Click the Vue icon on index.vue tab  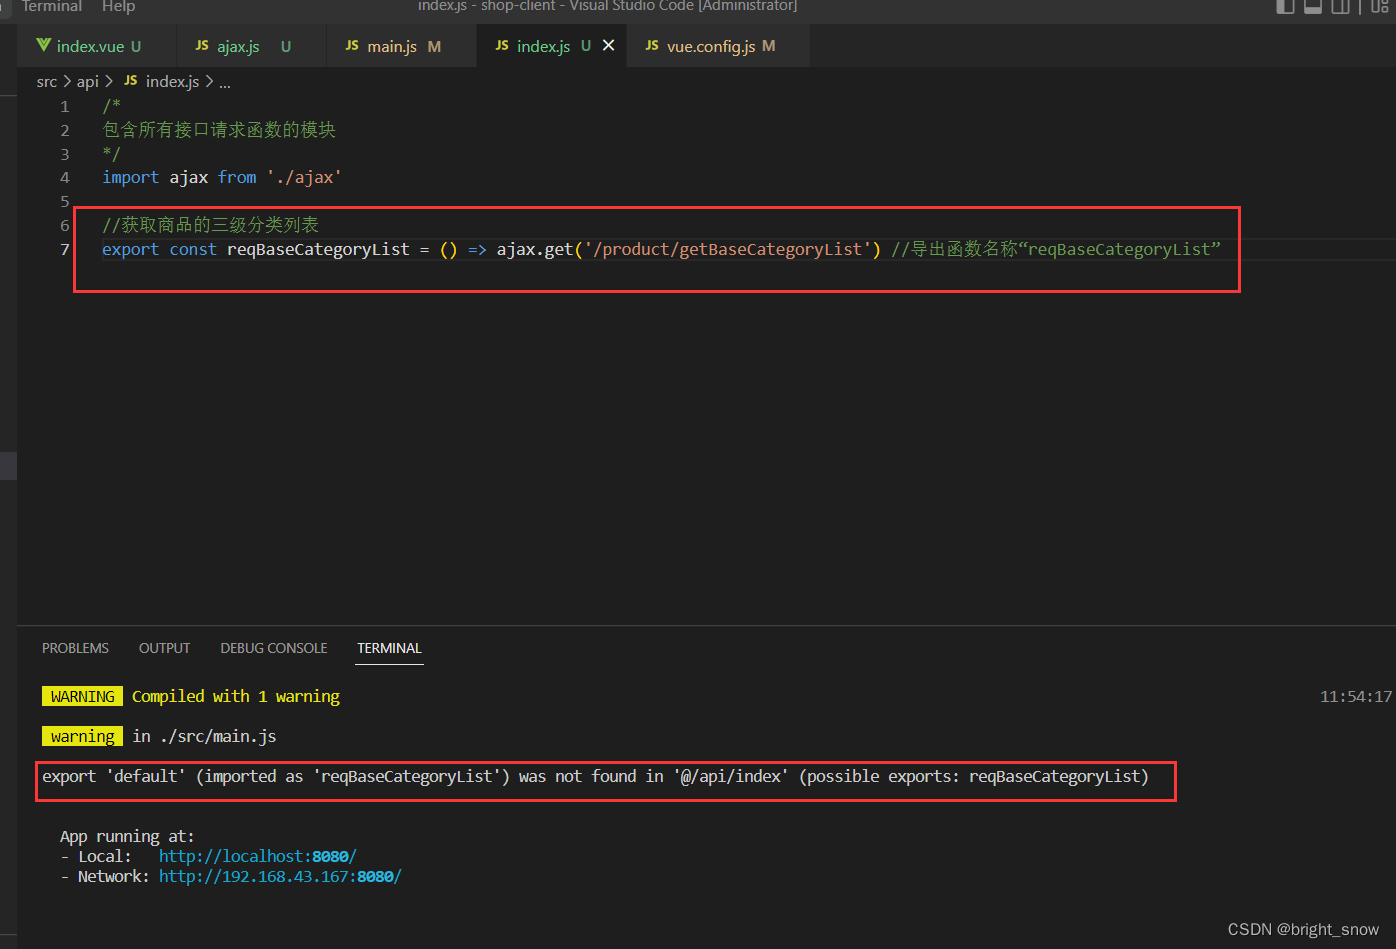[43, 45]
